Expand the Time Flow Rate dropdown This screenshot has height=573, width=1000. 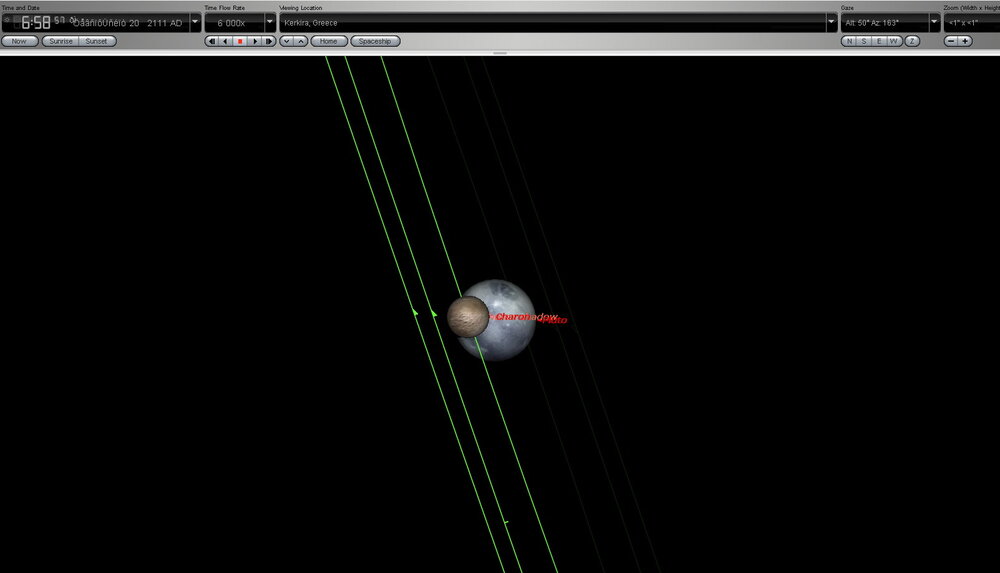[270, 22]
